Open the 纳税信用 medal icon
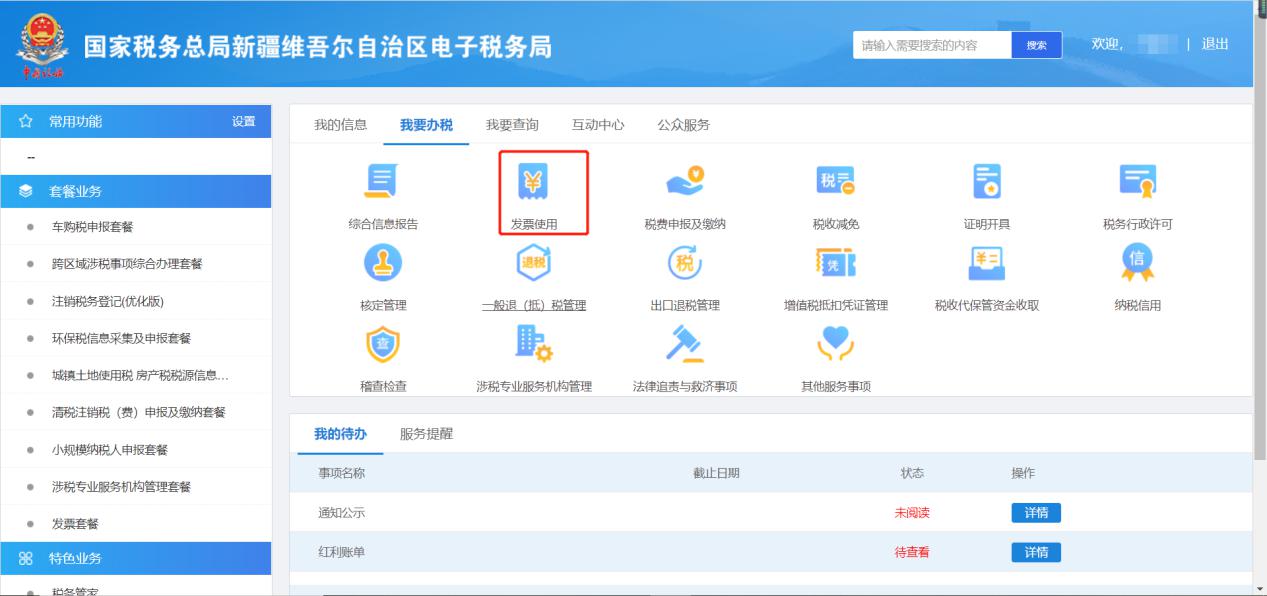This screenshot has width=1267, height=596. coord(1137,263)
